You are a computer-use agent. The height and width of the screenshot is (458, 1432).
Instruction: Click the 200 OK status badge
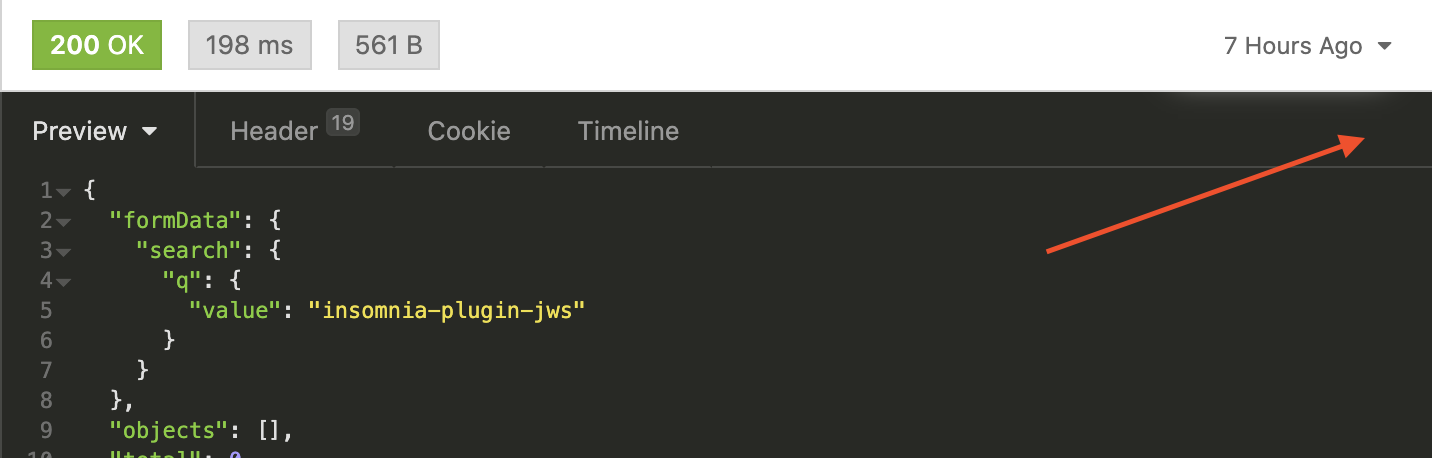(97, 45)
